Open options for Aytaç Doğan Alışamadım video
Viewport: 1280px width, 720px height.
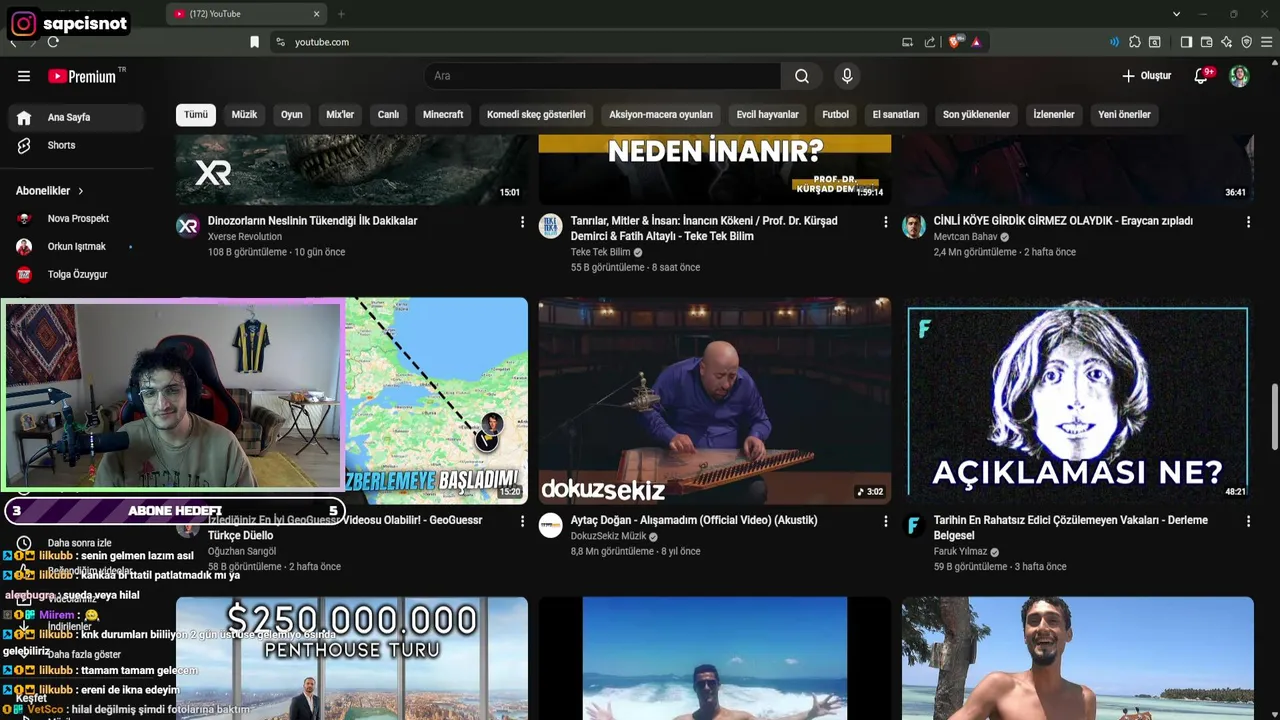(x=885, y=521)
